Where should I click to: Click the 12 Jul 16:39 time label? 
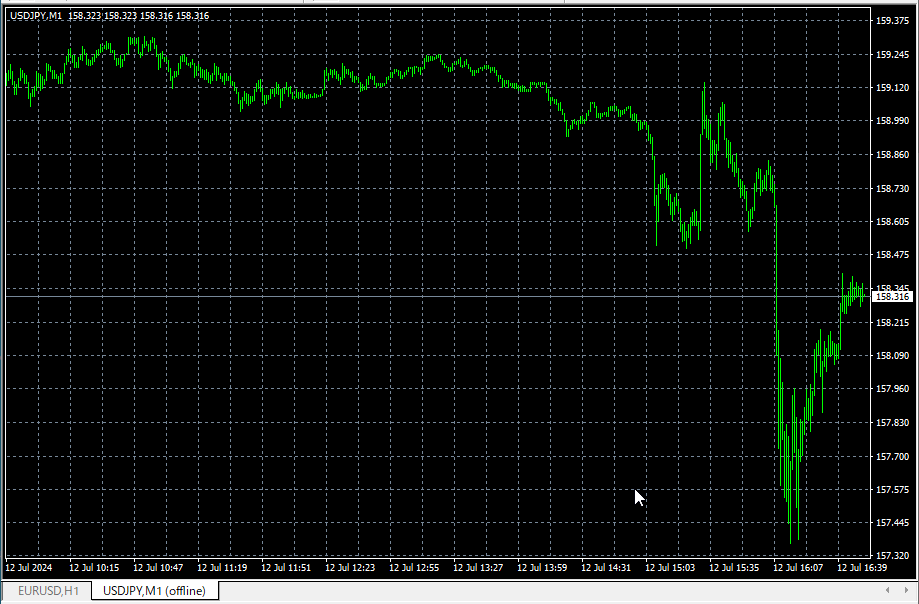click(862, 567)
